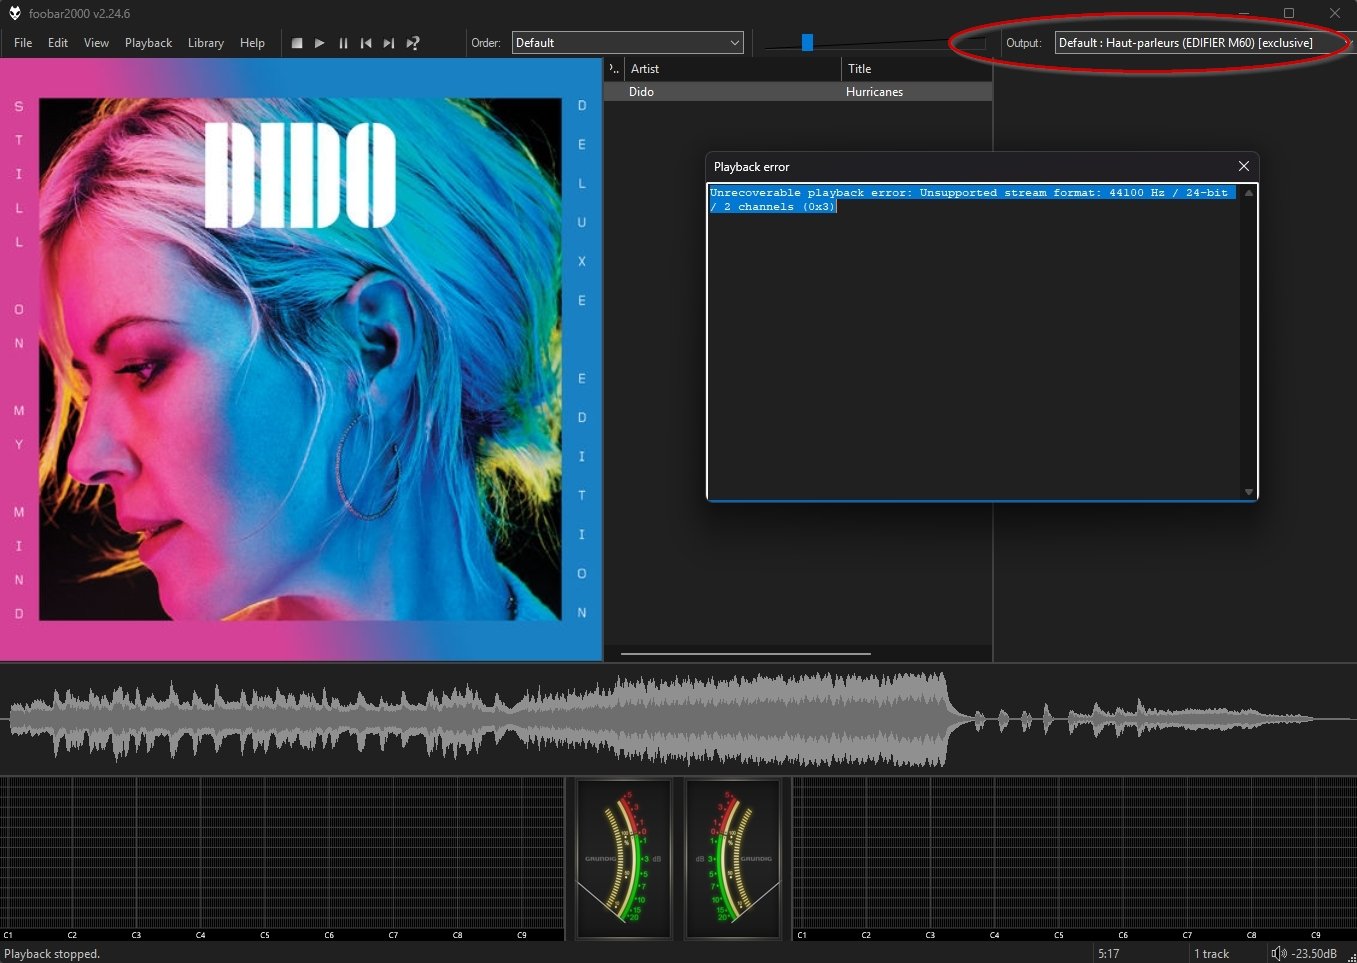The height and width of the screenshot is (963, 1357).
Task: Open the File menu
Action: 23,43
